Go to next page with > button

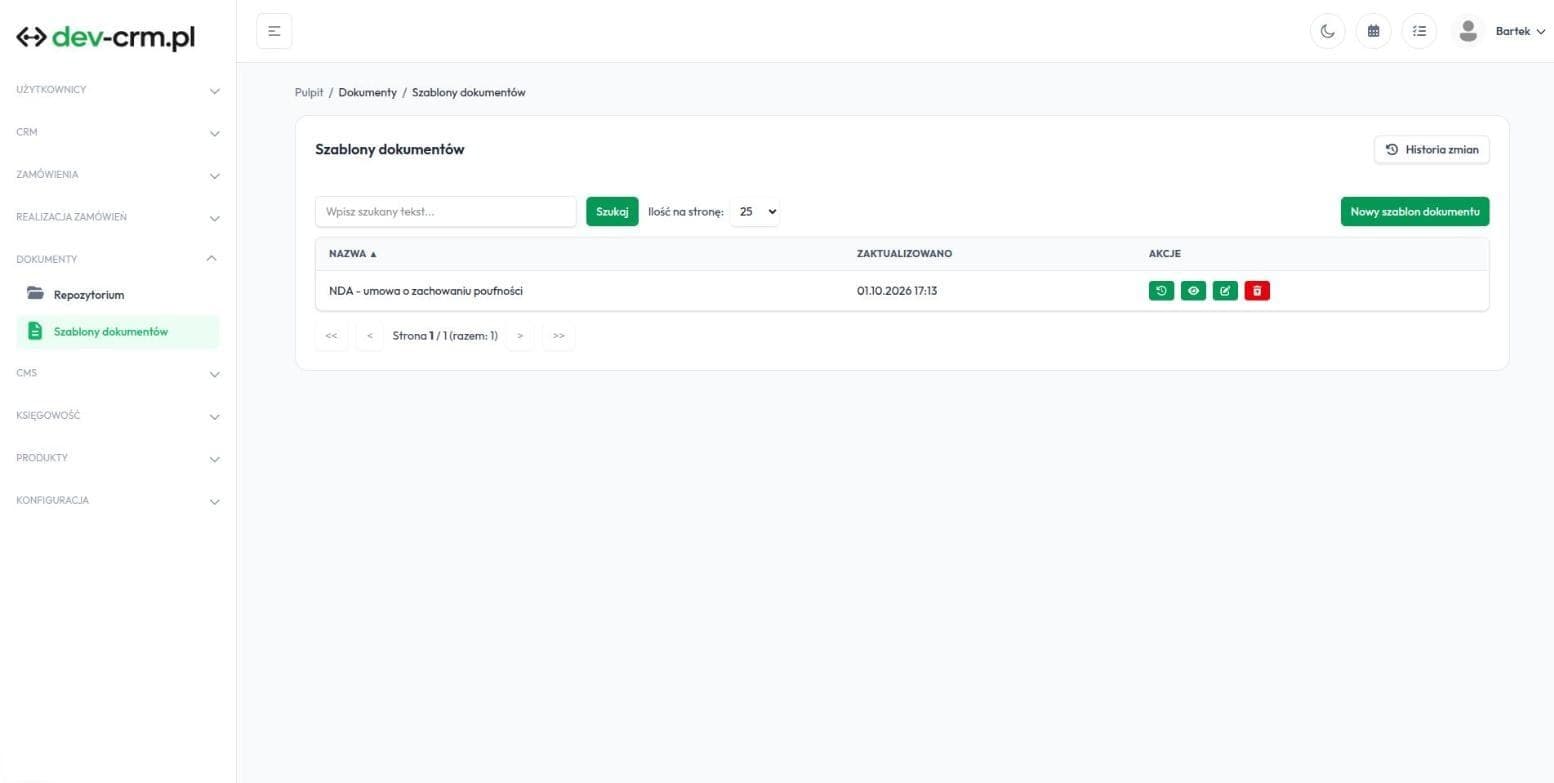(x=520, y=336)
